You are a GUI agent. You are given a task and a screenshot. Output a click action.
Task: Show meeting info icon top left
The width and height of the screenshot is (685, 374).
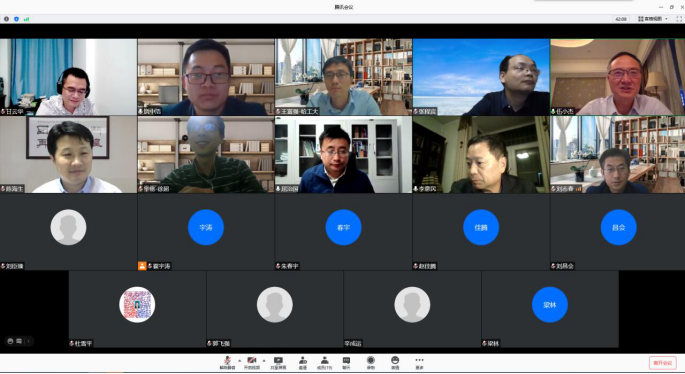click(6, 19)
